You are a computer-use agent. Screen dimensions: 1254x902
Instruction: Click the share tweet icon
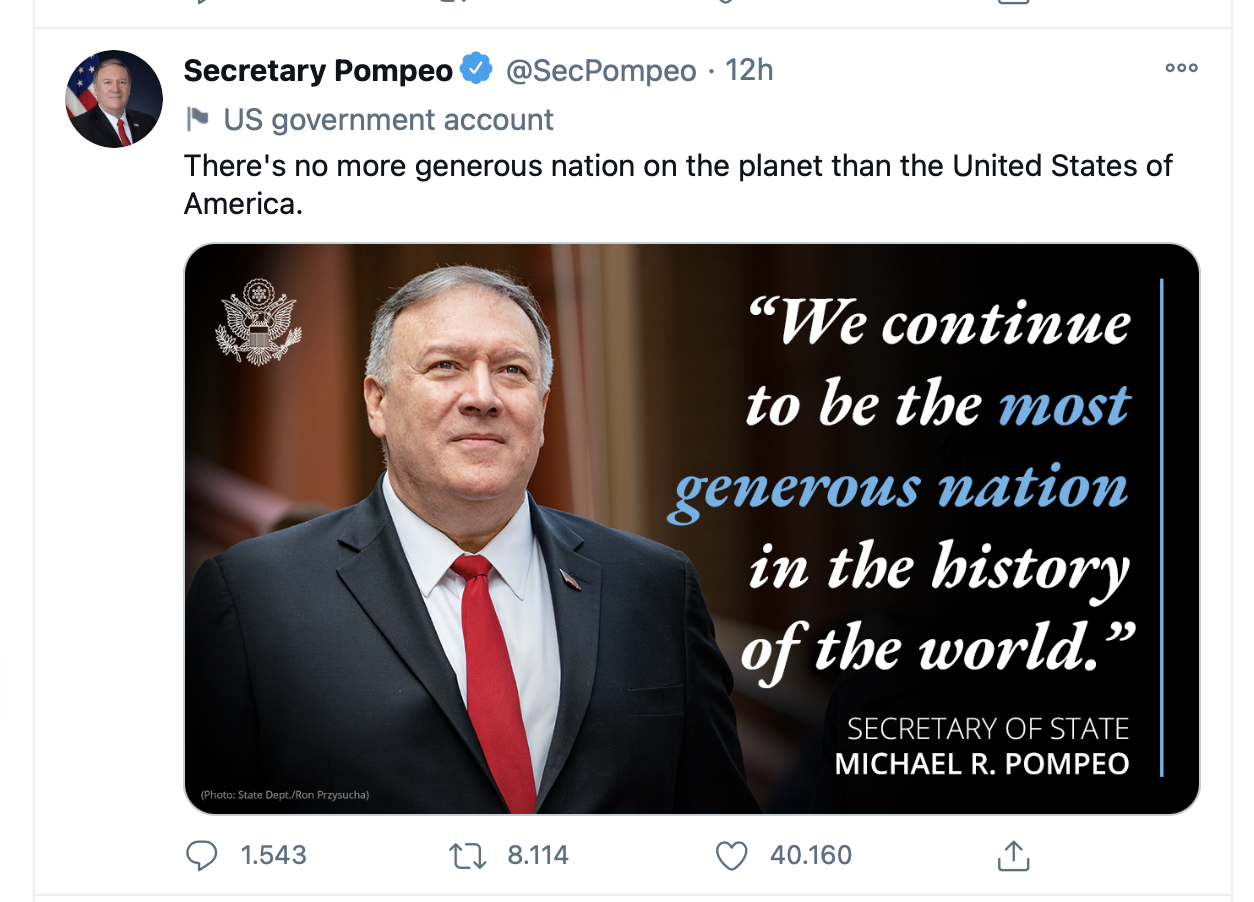tap(1013, 855)
